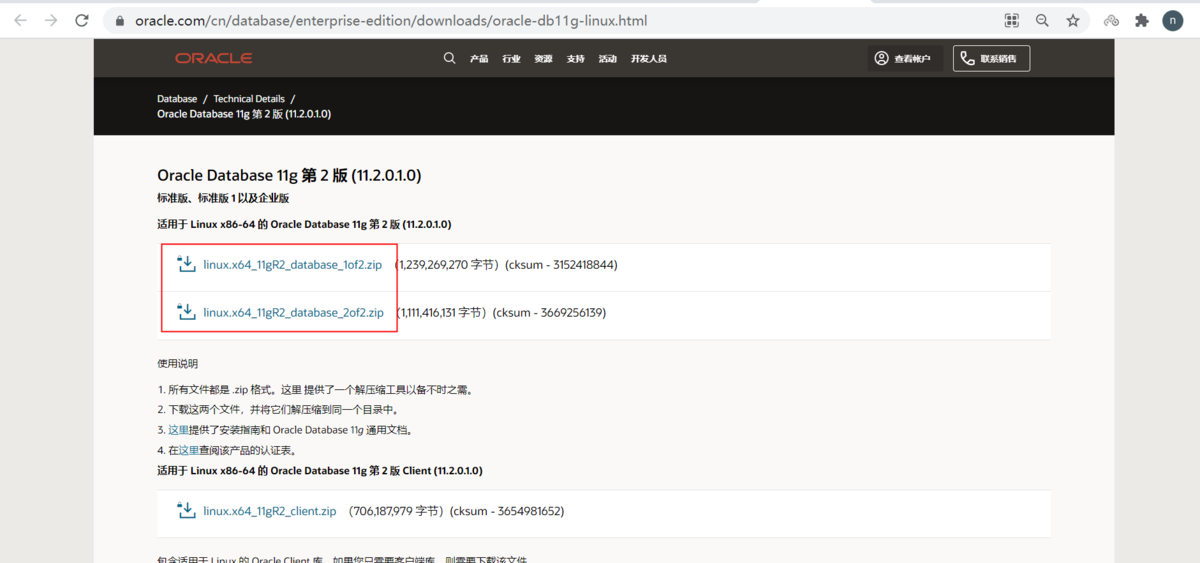Open 这里 link for installation guide
The image size is (1200, 563).
(x=178, y=430)
